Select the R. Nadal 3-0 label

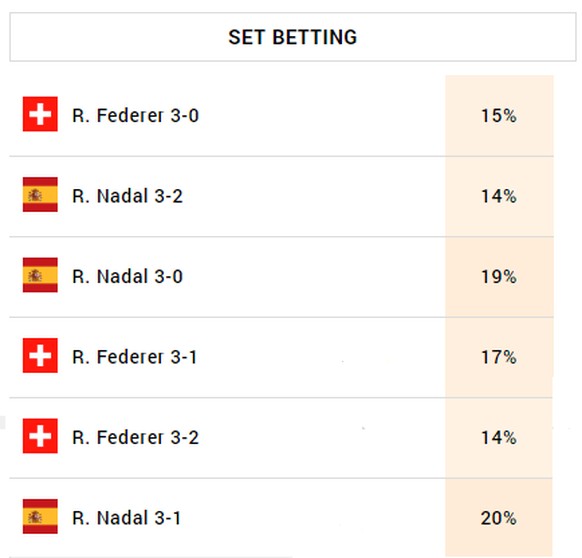(x=127, y=277)
